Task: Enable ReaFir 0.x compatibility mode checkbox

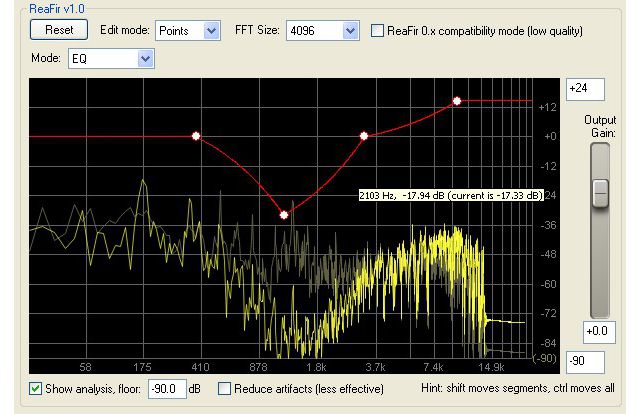Action: click(x=377, y=31)
